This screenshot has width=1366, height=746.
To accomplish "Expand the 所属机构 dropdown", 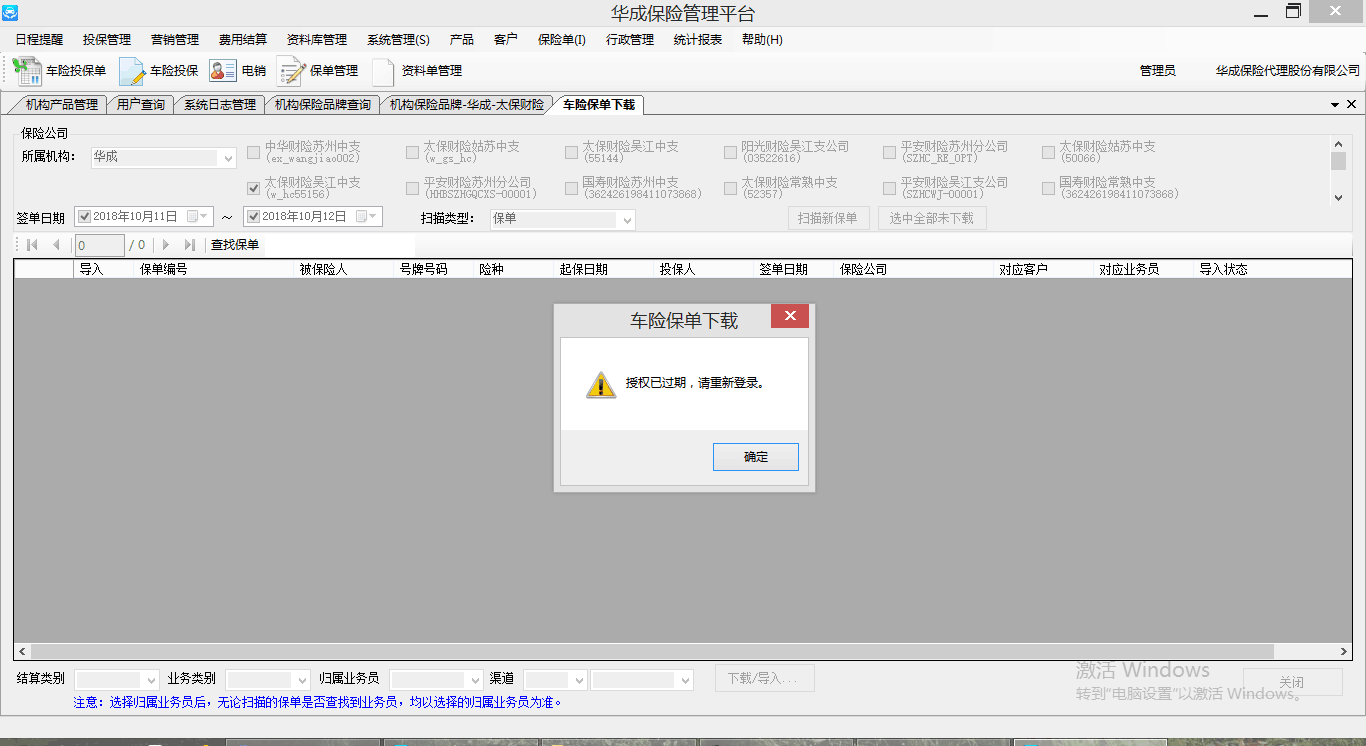I will coord(229,157).
